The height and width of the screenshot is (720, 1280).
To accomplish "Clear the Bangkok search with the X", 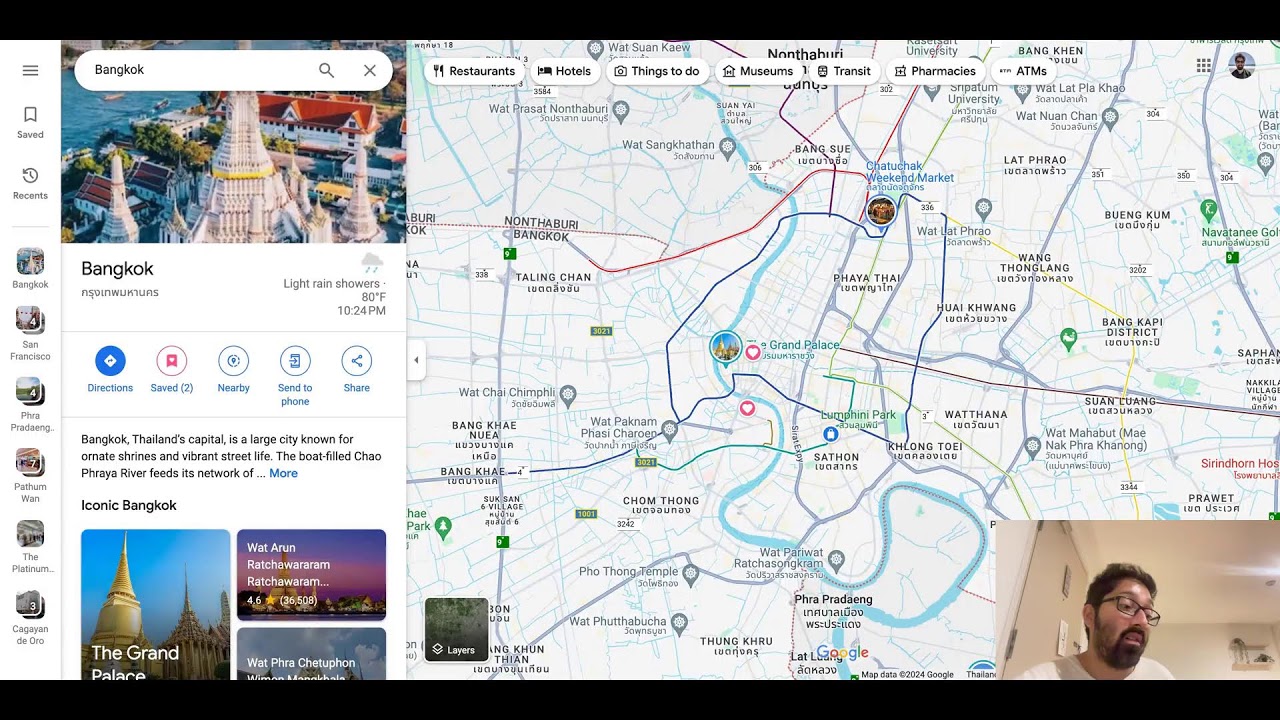I will (370, 70).
